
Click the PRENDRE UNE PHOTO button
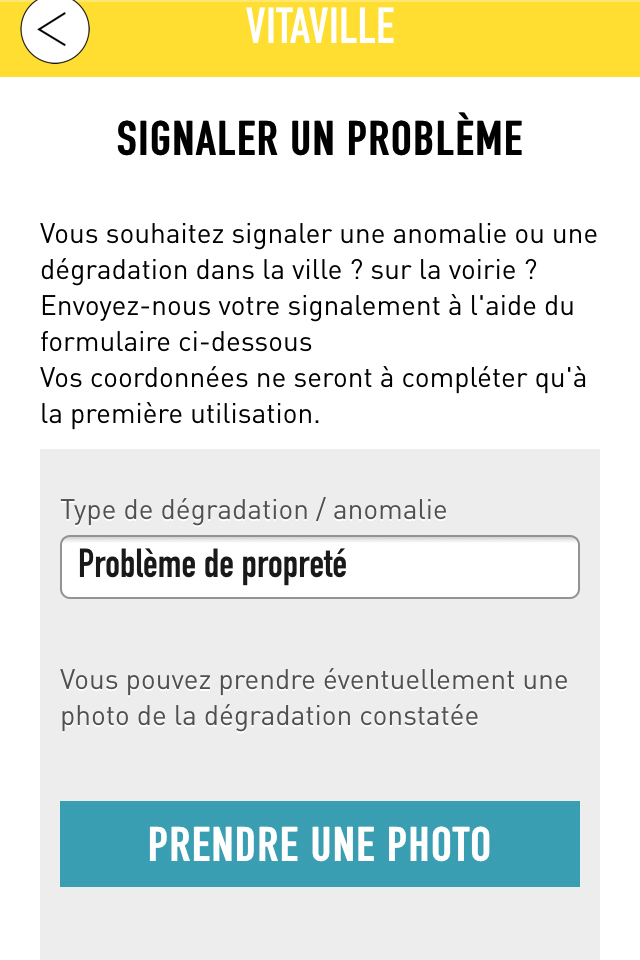tap(320, 844)
